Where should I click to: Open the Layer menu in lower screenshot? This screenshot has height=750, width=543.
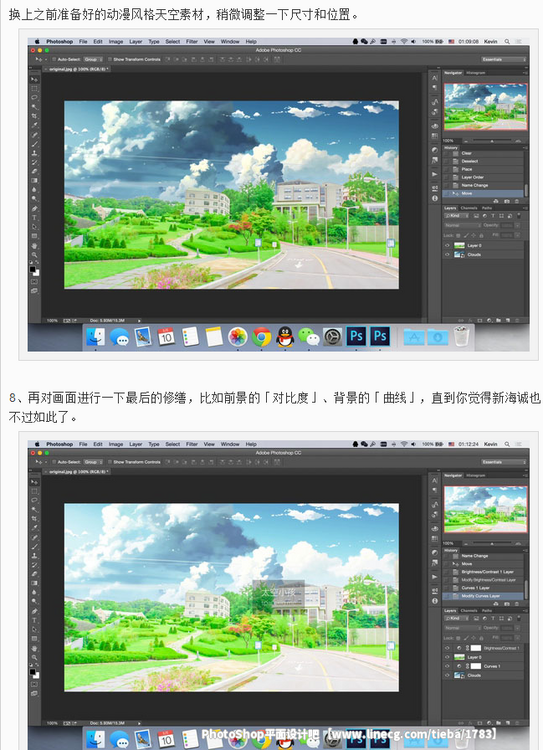[136, 444]
